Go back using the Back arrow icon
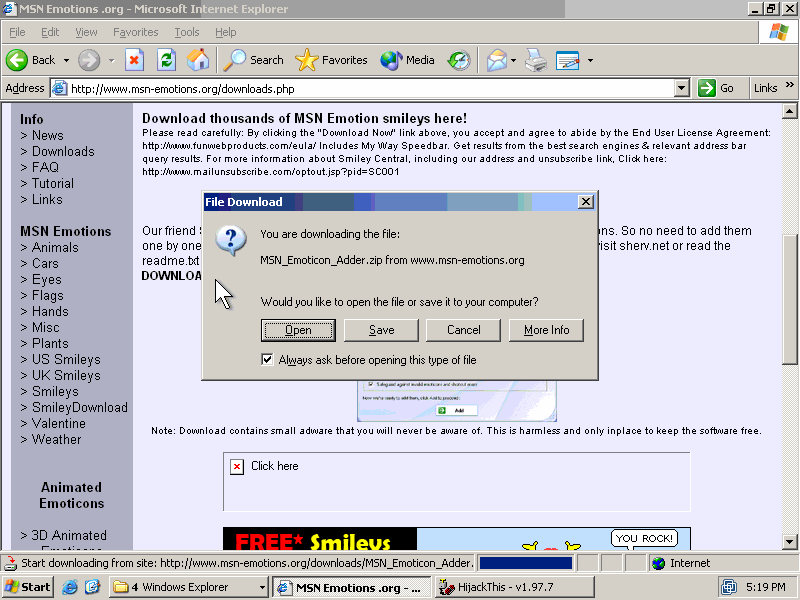This screenshot has width=800, height=600. (x=17, y=60)
